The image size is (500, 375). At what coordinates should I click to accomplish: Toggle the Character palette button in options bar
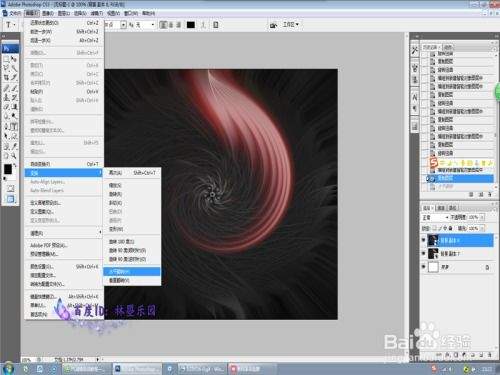(x=216, y=25)
